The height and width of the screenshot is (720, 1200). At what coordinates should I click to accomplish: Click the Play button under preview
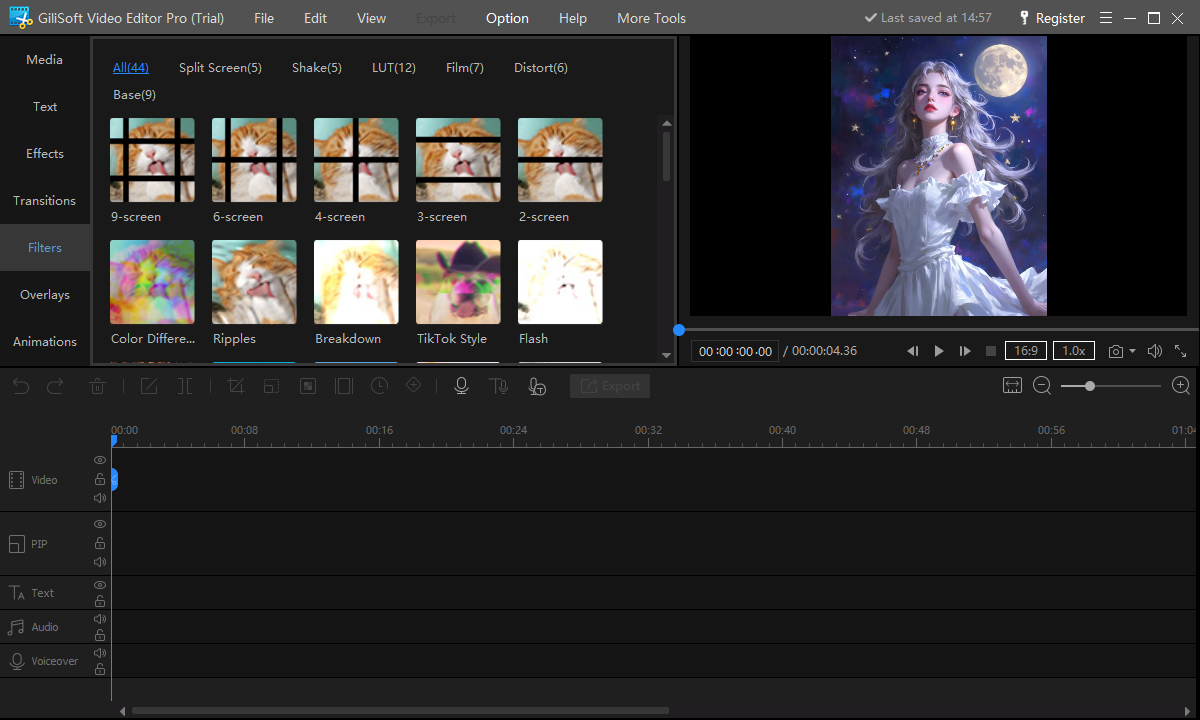[939, 351]
